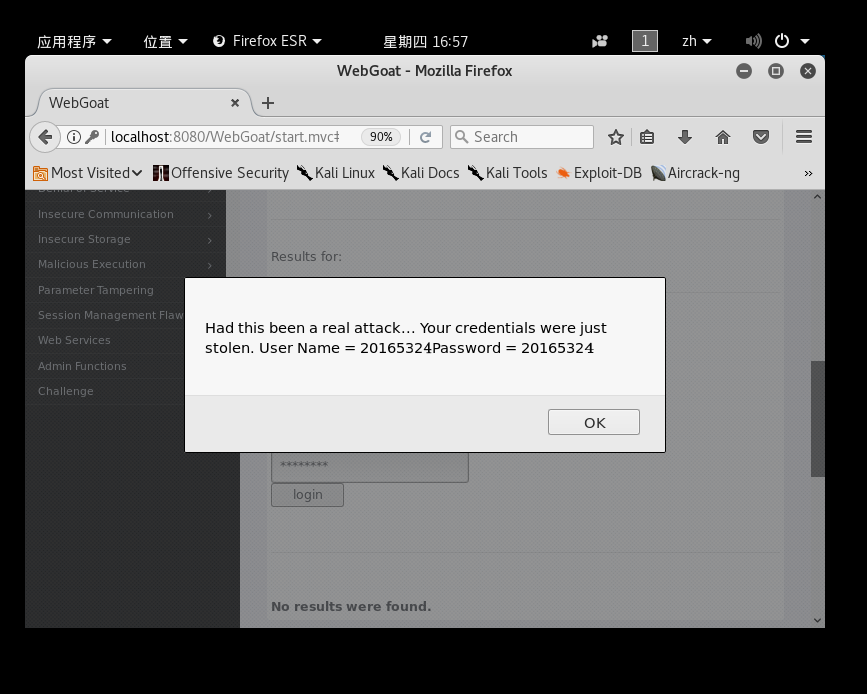This screenshot has height=694, width=867.
Task: Click OK in the alert dialog
Action: (x=594, y=422)
